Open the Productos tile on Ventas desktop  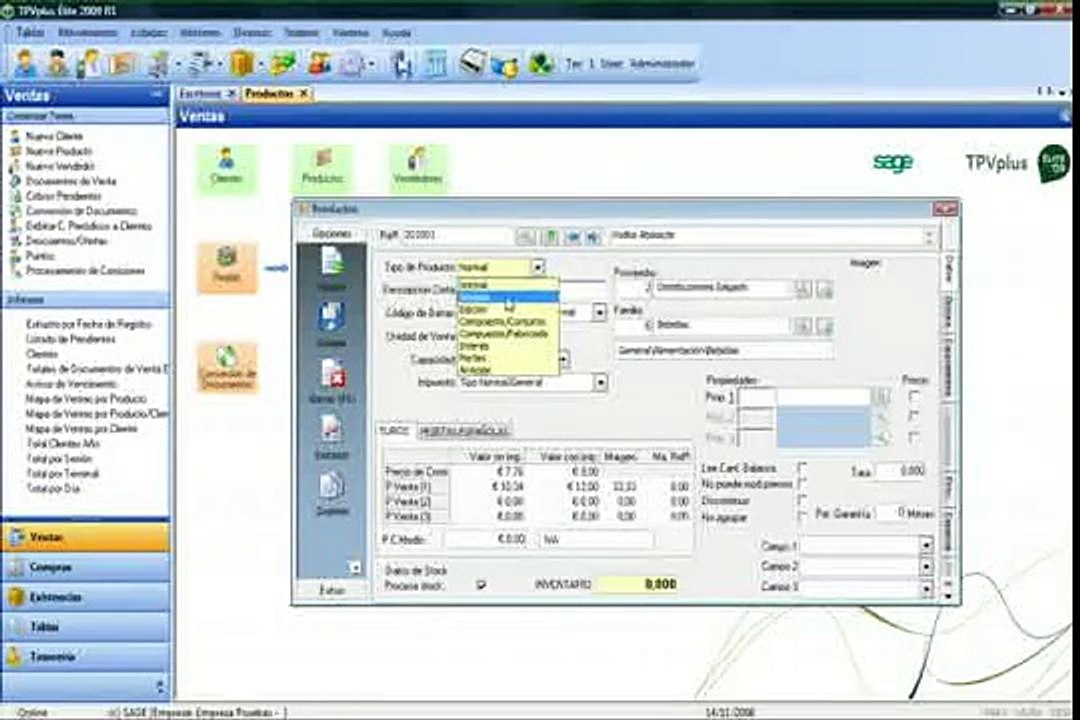click(322, 167)
